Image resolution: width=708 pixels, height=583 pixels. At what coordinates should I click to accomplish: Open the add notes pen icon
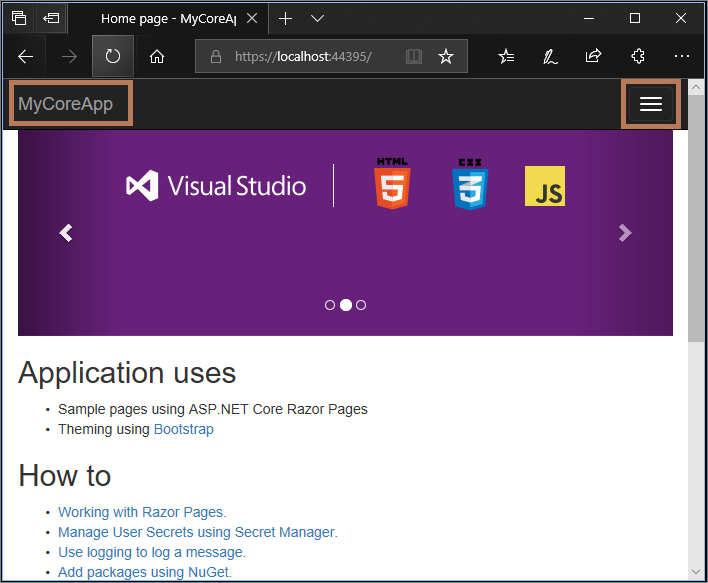click(550, 57)
